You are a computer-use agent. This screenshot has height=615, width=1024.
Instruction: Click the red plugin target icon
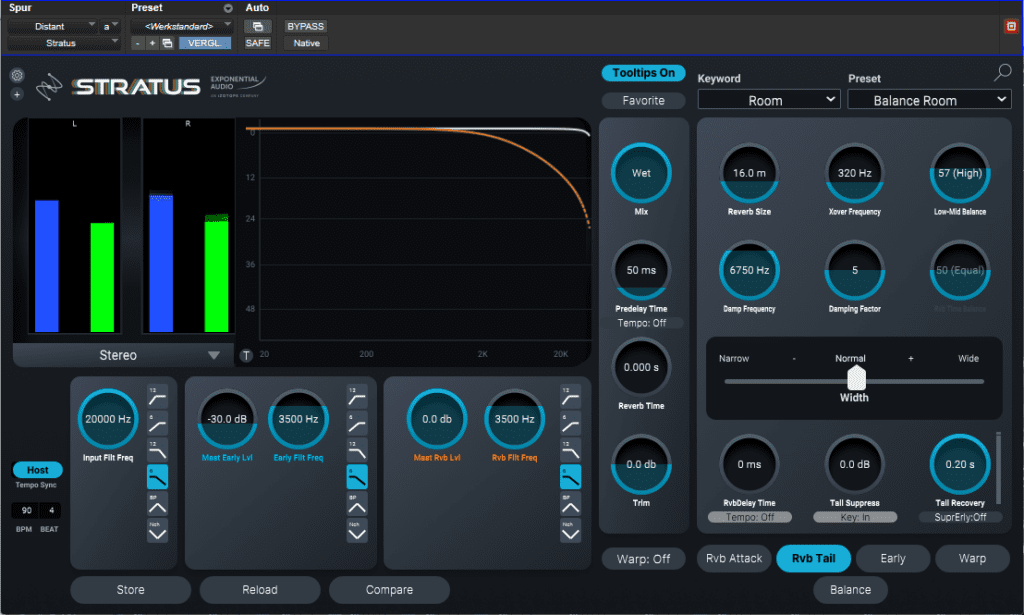point(1010,26)
